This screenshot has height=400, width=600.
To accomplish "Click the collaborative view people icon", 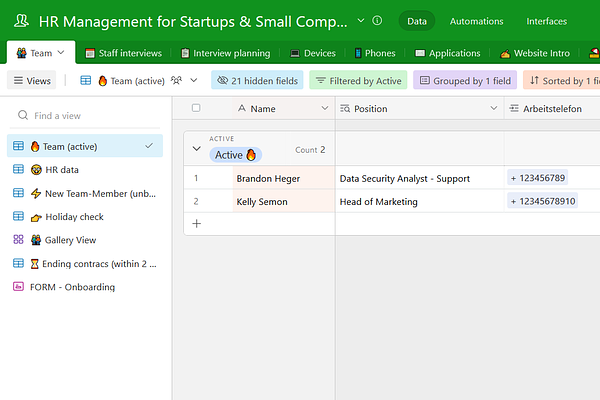I will pyautogui.click(x=176, y=80).
